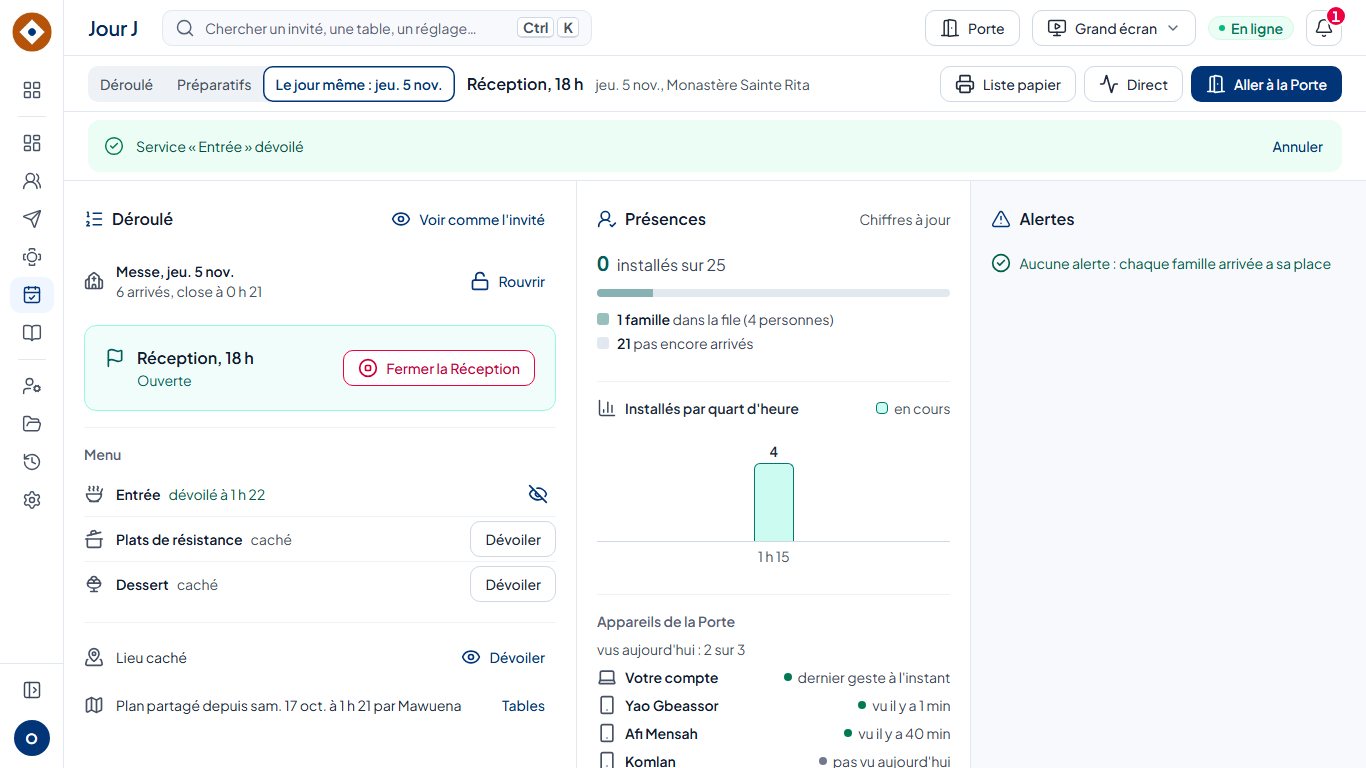Reveal Plats de résistance with Dévoiler
1366x768 pixels.
[x=513, y=540]
